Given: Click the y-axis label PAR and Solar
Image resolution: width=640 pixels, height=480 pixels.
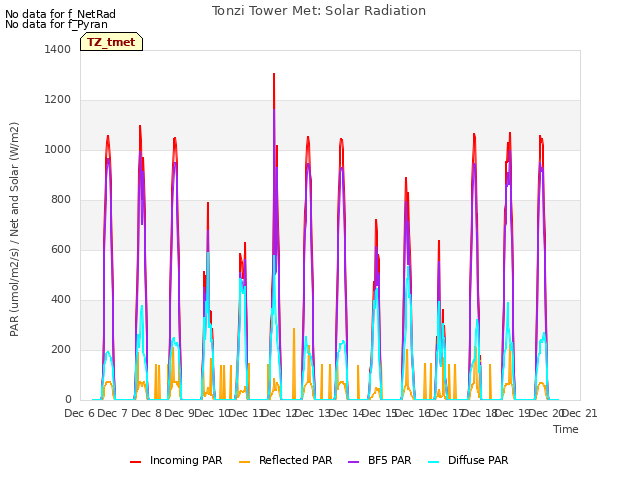Looking at the screenshot, I should tap(14, 229).
